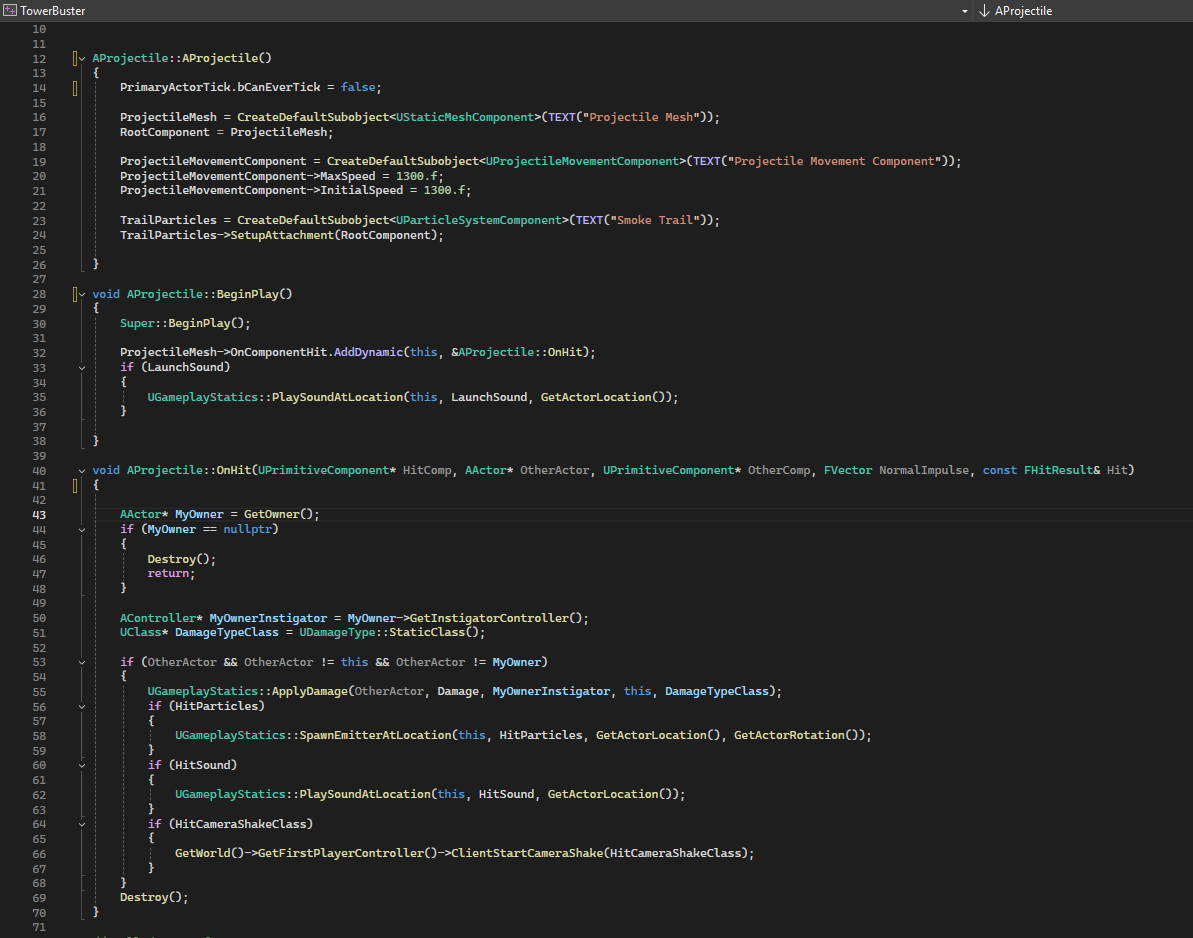The image size is (1193, 938).
Task: Collapse the OnHit function block
Action: pyautogui.click(x=83, y=470)
